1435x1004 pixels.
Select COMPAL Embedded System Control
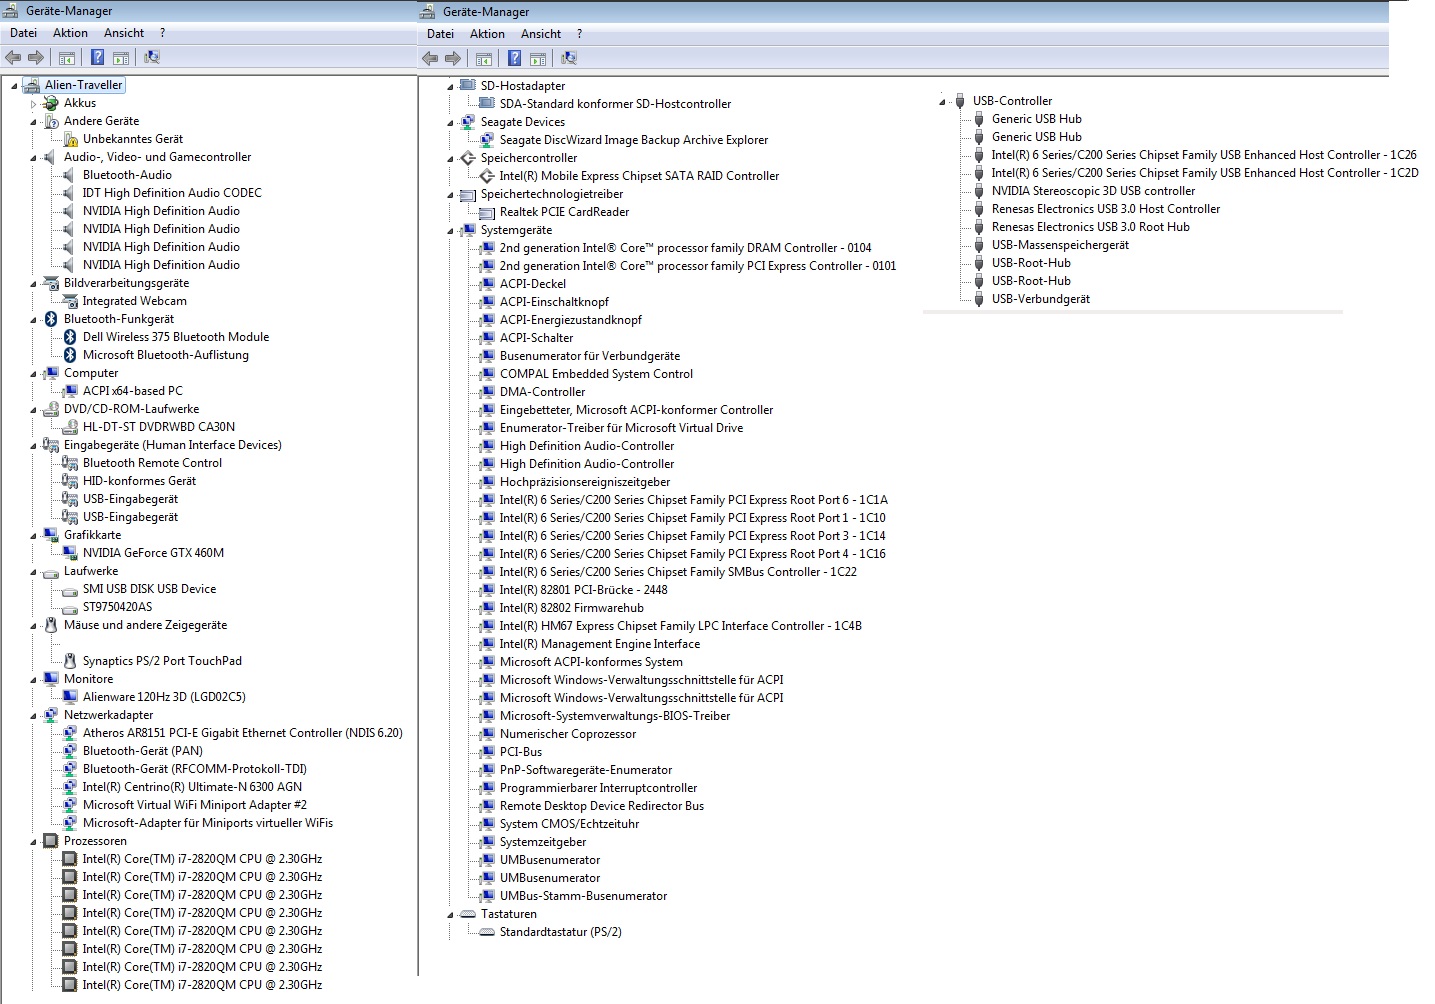click(596, 374)
